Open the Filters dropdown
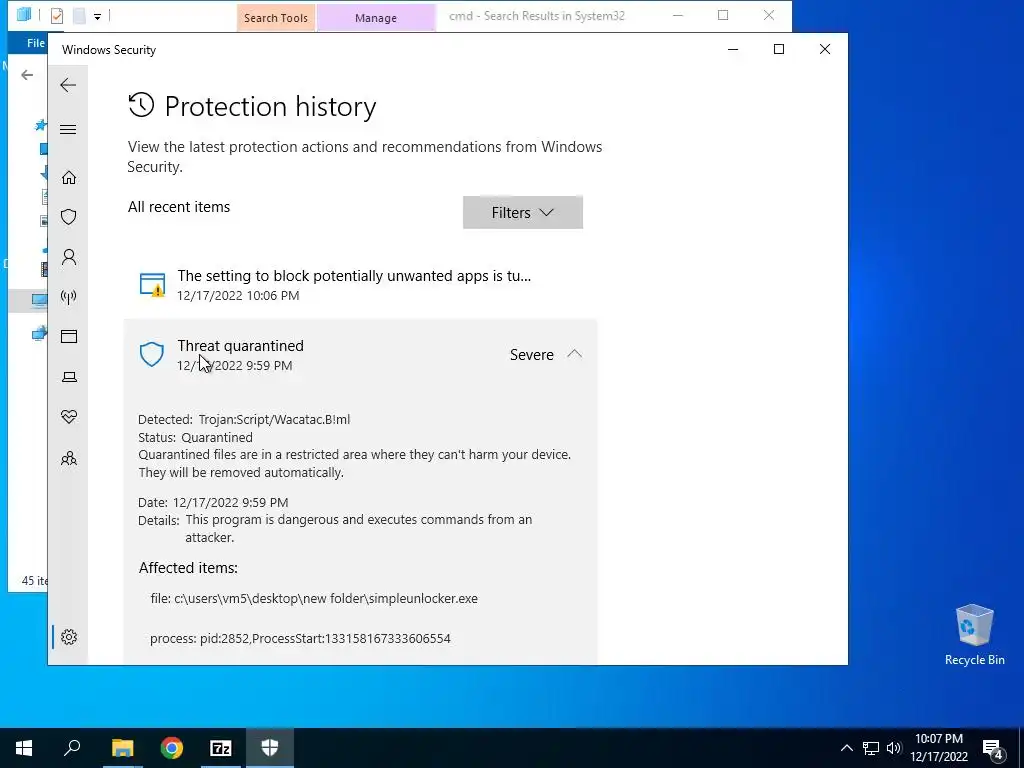This screenshot has height=768, width=1024. click(522, 212)
